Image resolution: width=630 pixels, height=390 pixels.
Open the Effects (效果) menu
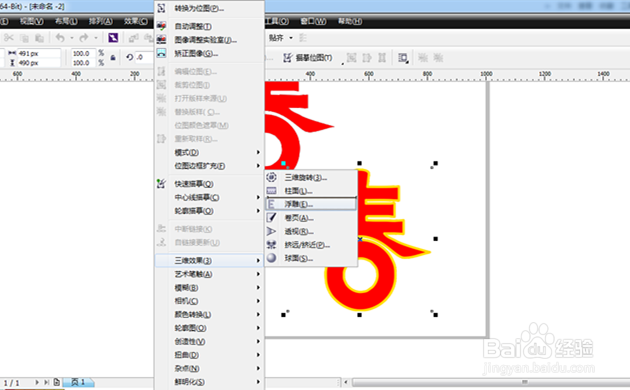click(x=136, y=21)
